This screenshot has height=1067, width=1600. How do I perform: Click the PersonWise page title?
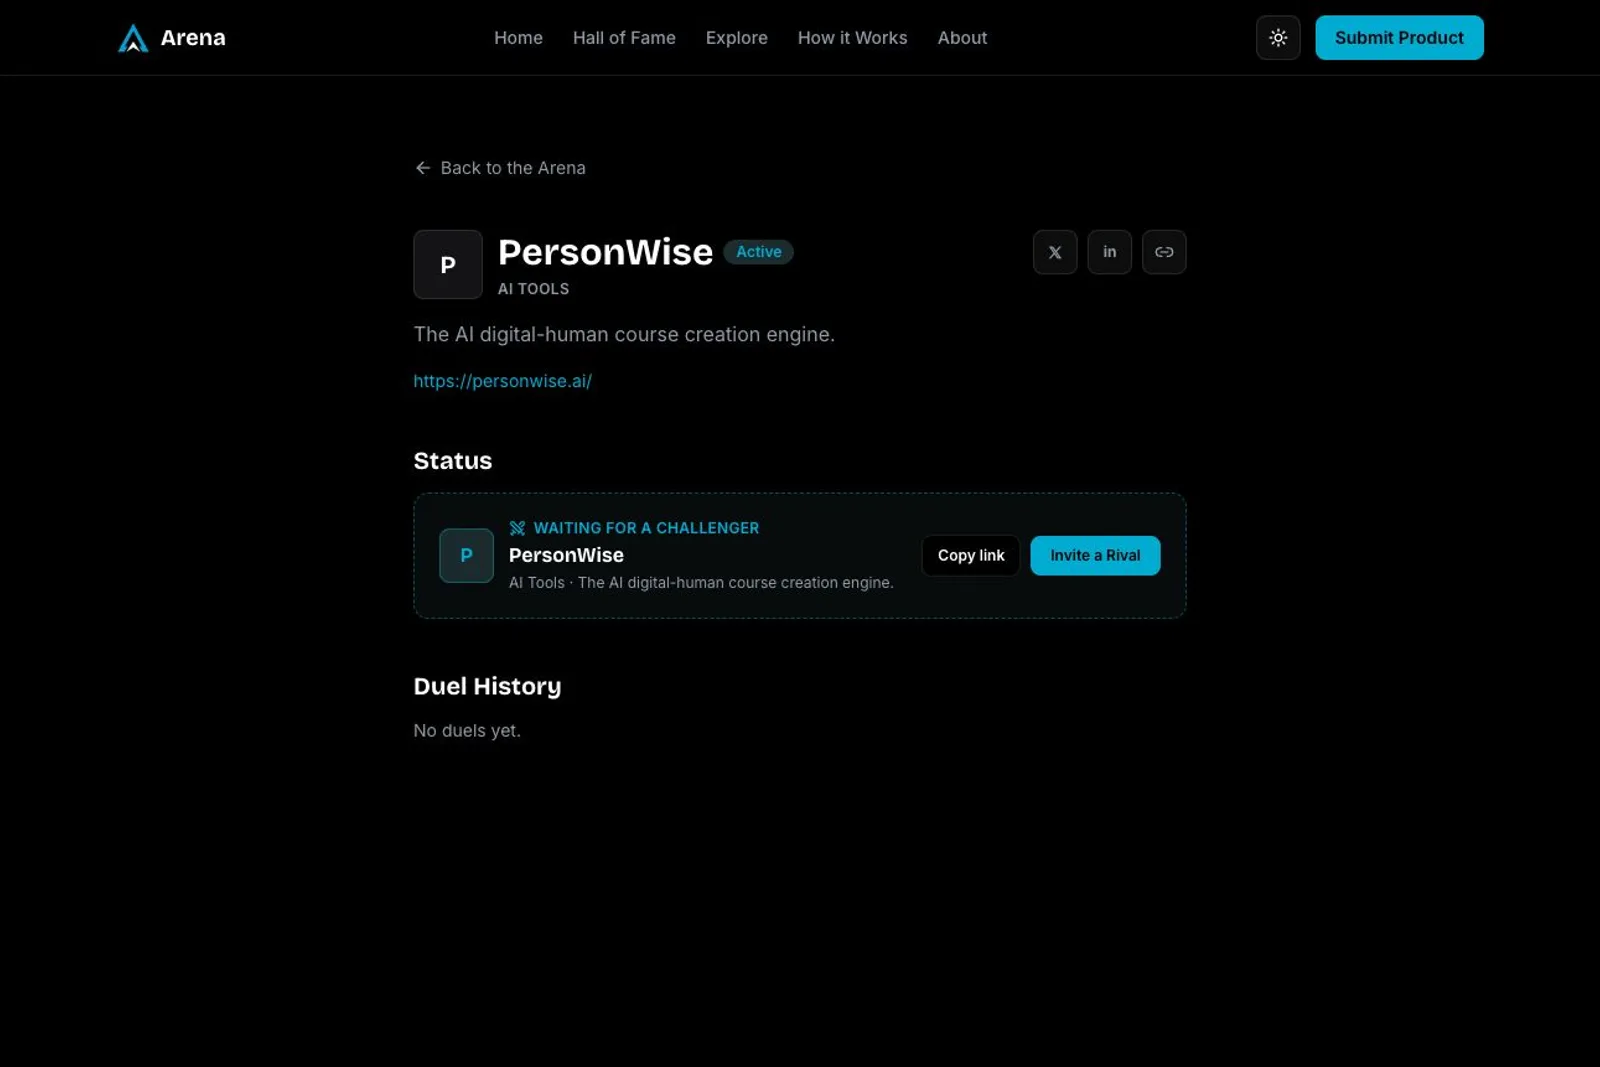[x=605, y=252]
